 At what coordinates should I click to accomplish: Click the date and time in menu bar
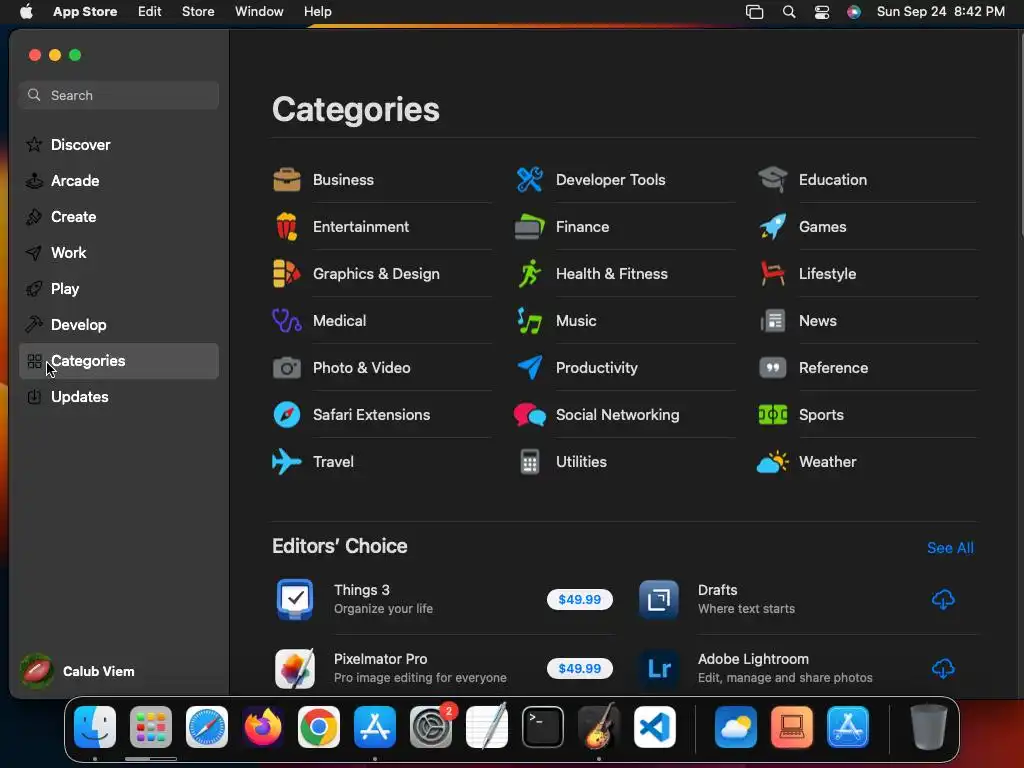pos(940,12)
